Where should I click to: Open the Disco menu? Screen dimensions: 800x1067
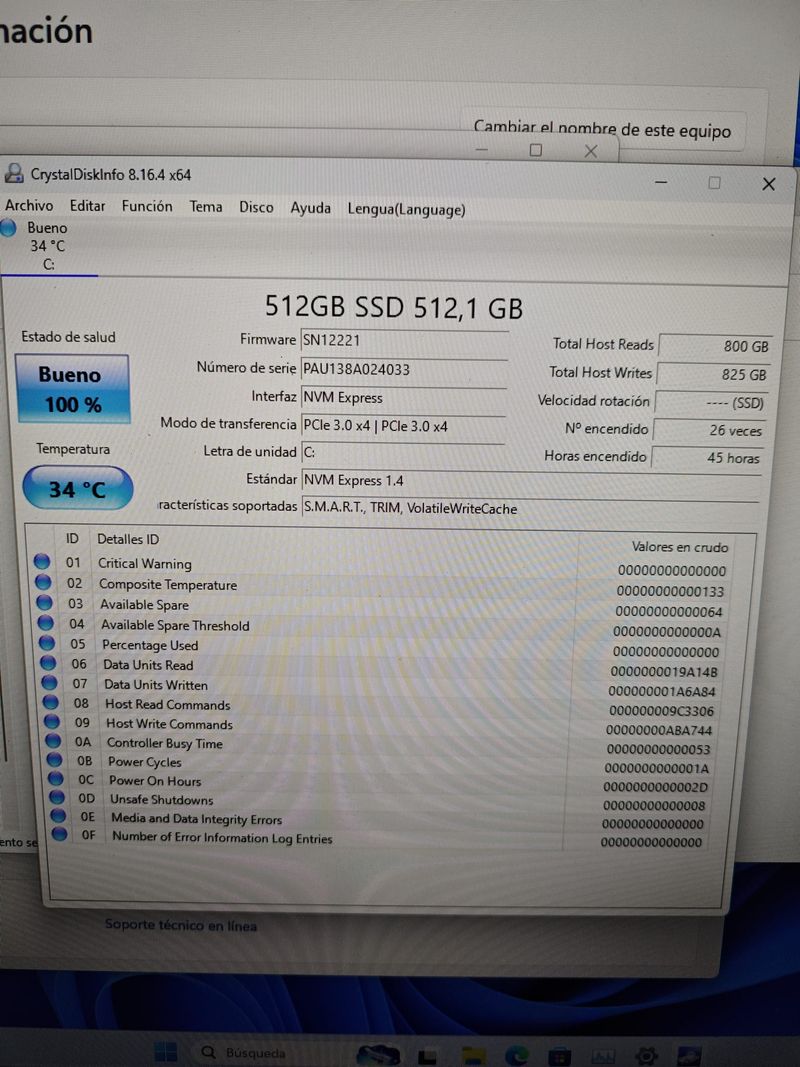(x=256, y=208)
